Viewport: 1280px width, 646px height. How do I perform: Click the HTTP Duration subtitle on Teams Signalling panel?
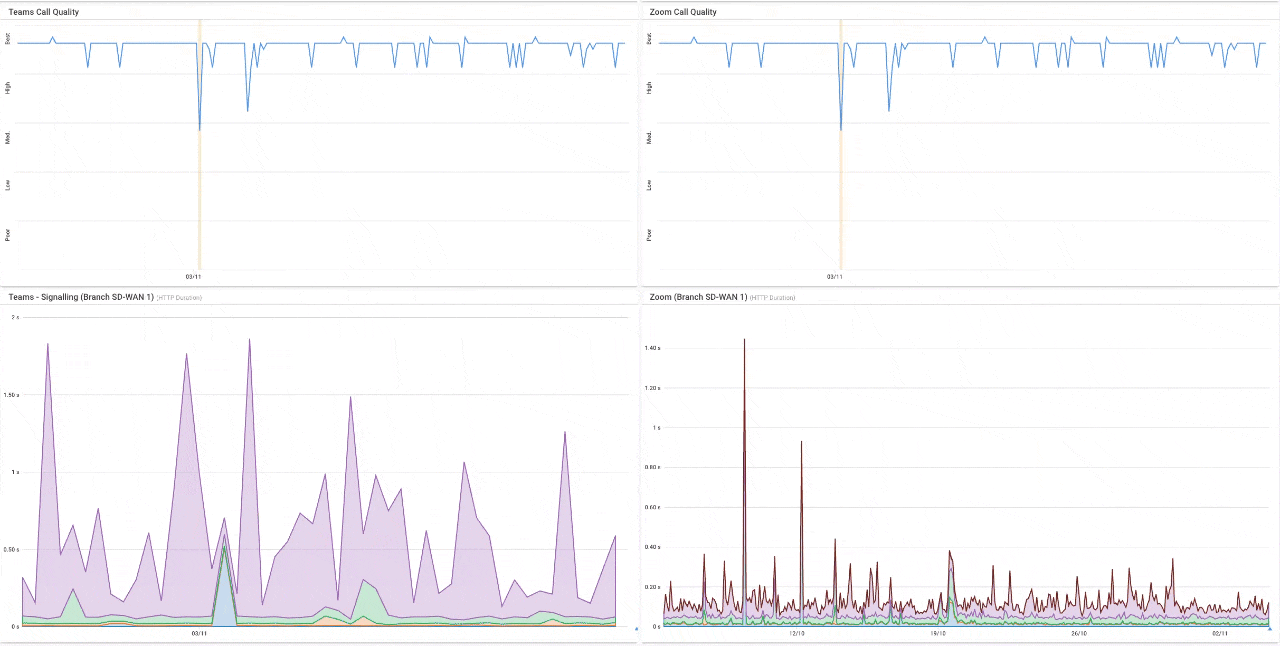pos(178,297)
